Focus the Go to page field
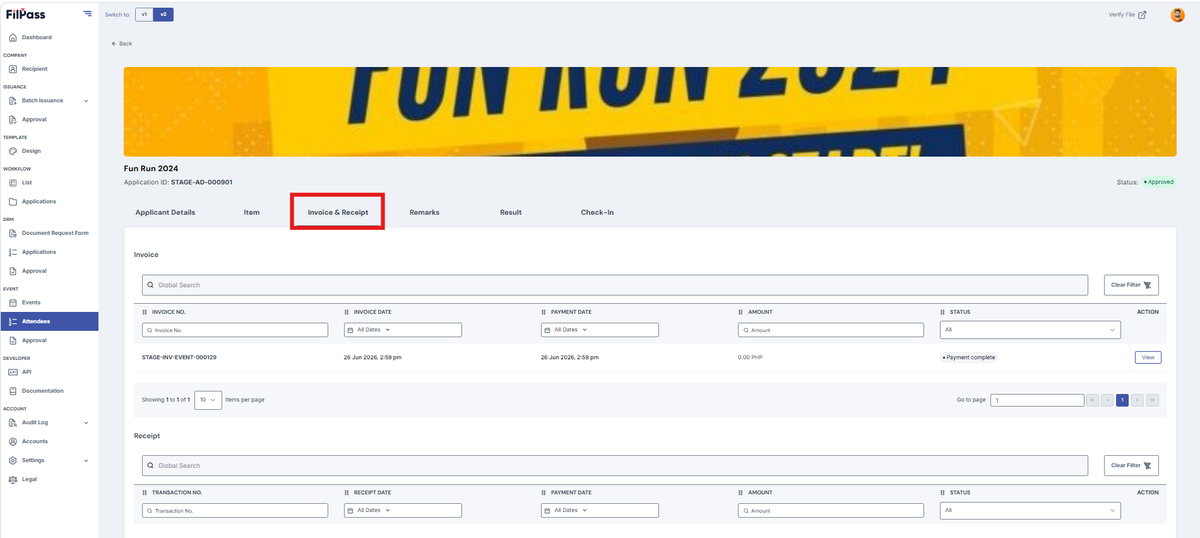Image resolution: width=1200 pixels, height=538 pixels. [x=1037, y=400]
